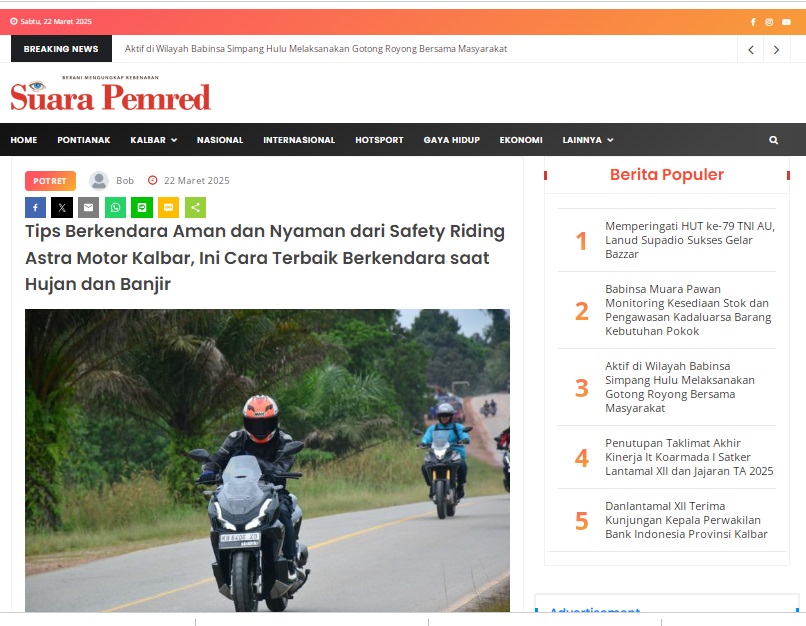Open YouTube channel icon in header
This screenshot has width=806, height=626.
pos(786,22)
